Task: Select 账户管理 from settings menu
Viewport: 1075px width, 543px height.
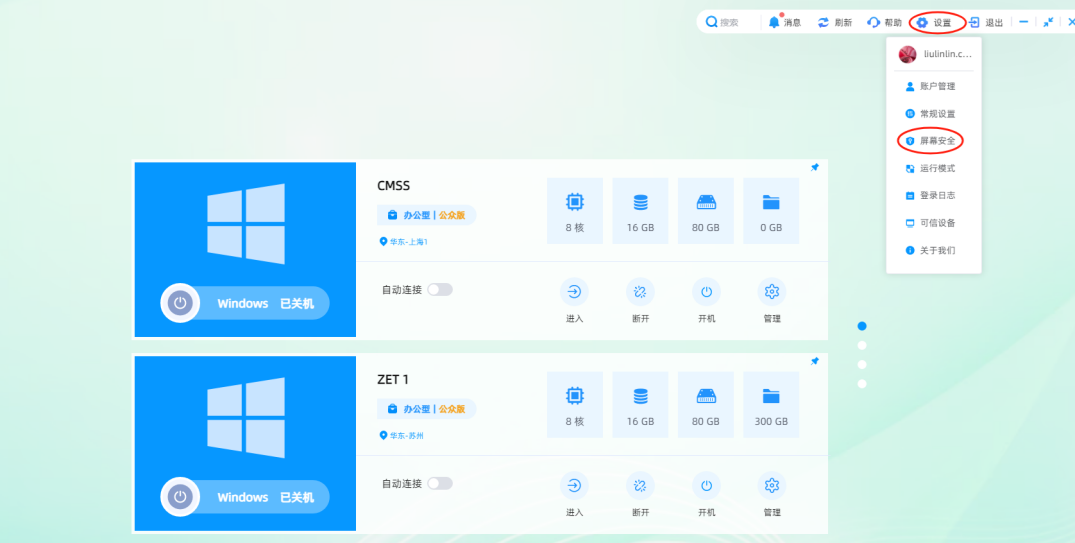Action: (x=930, y=86)
